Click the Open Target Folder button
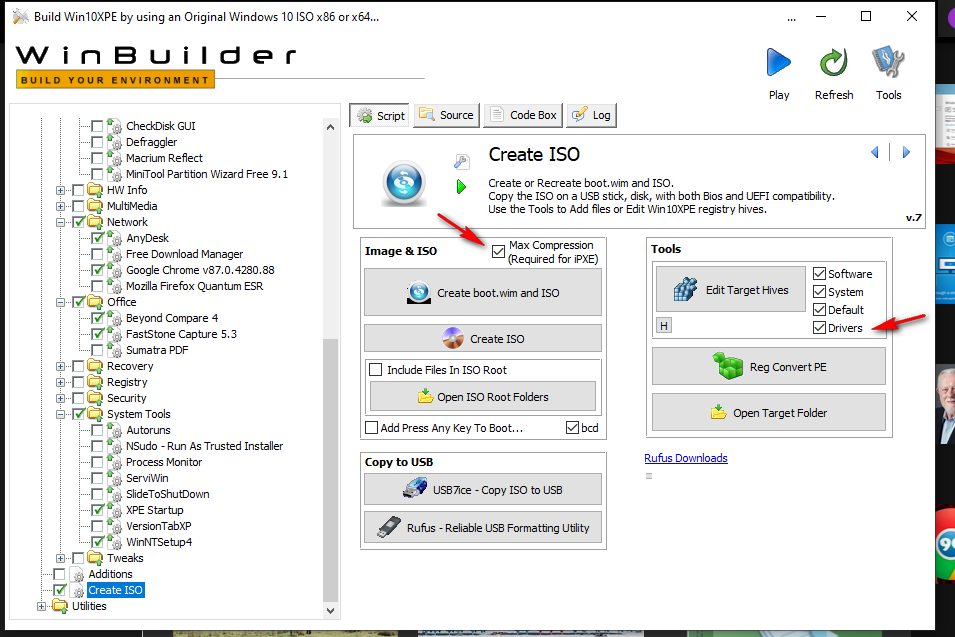The height and width of the screenshot is (637, 955). click(769, 412)
